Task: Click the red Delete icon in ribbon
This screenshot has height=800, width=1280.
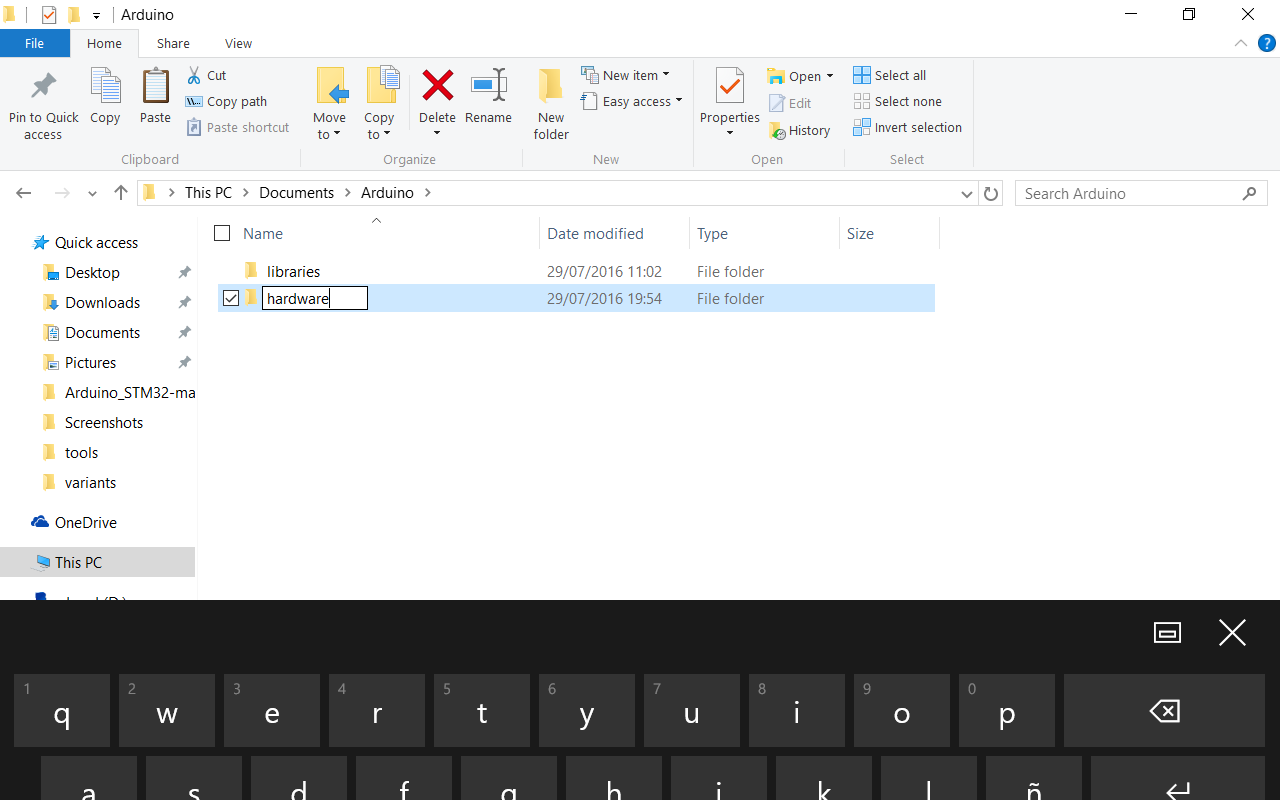Action: pos(437,87)
